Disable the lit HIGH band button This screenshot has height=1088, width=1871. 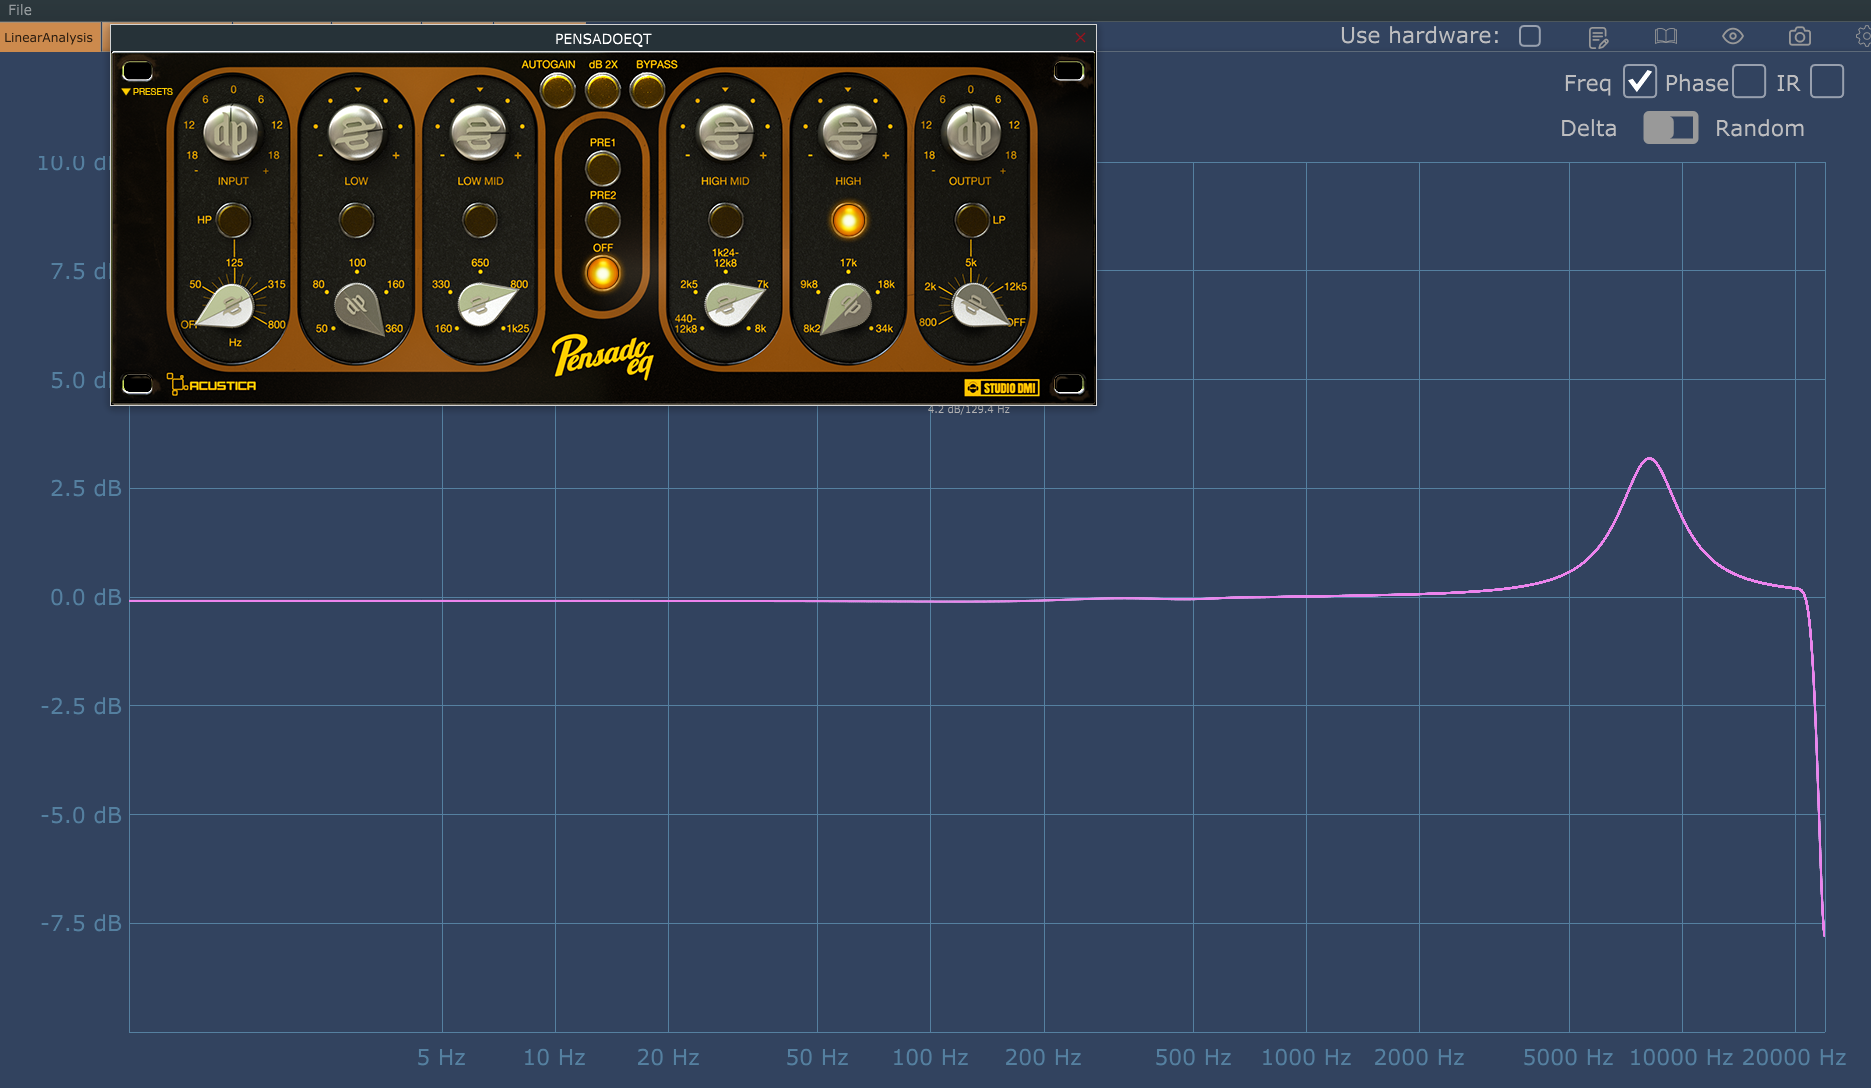pos(848,220)
